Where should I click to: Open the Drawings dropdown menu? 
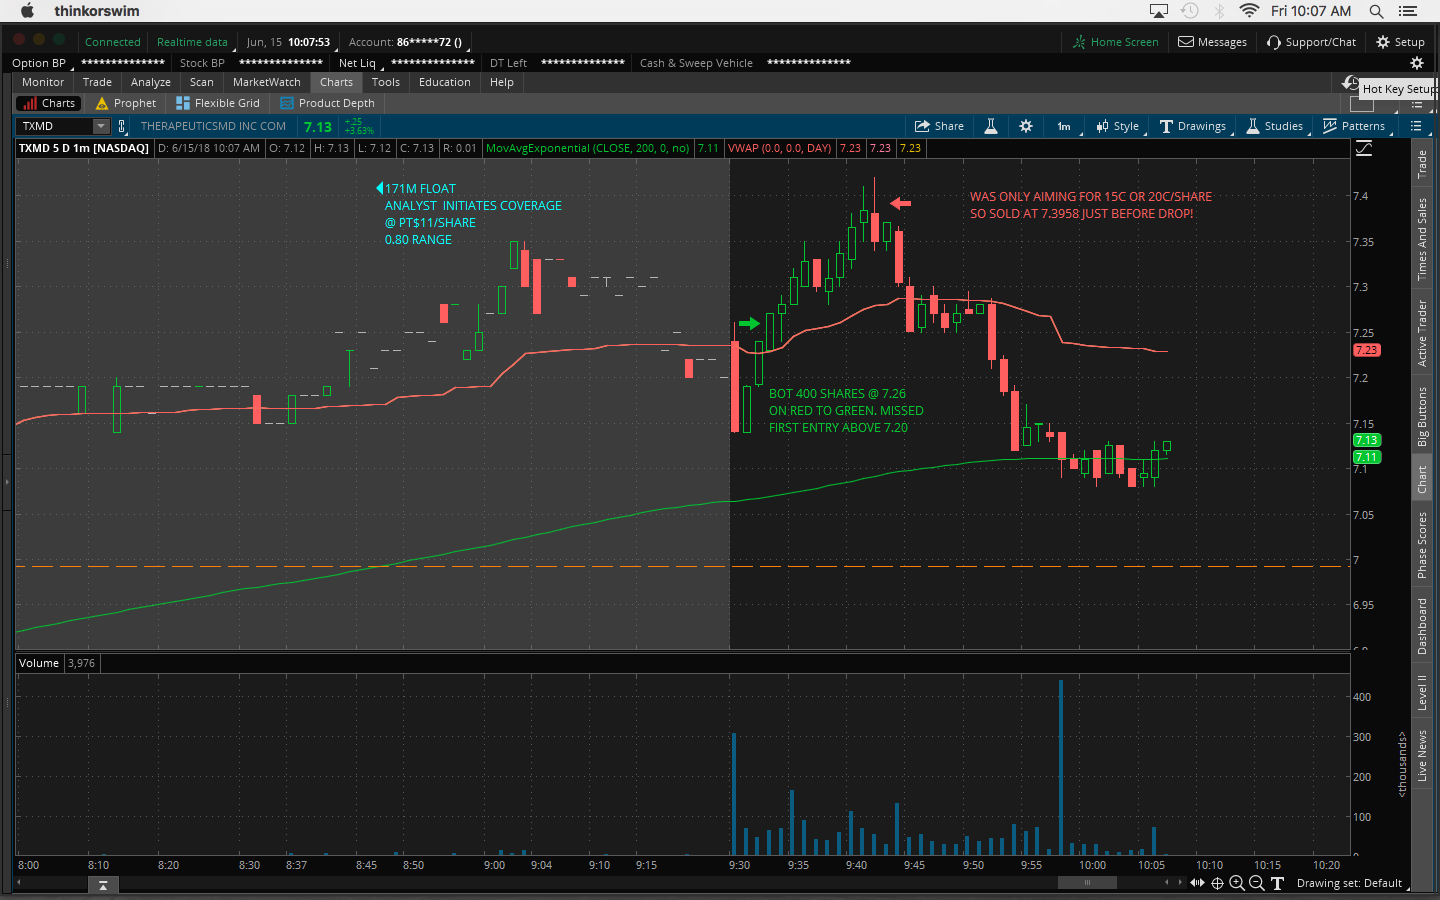tap(1193, 126)
